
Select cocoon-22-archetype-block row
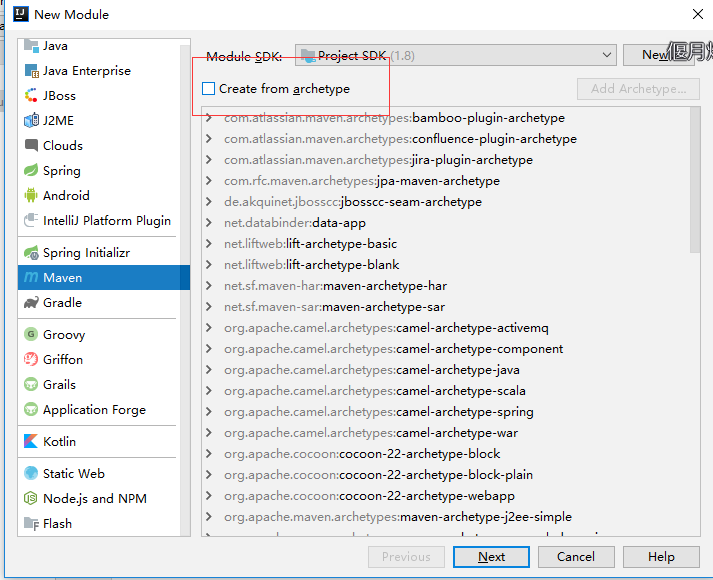[x=446, y=454]
